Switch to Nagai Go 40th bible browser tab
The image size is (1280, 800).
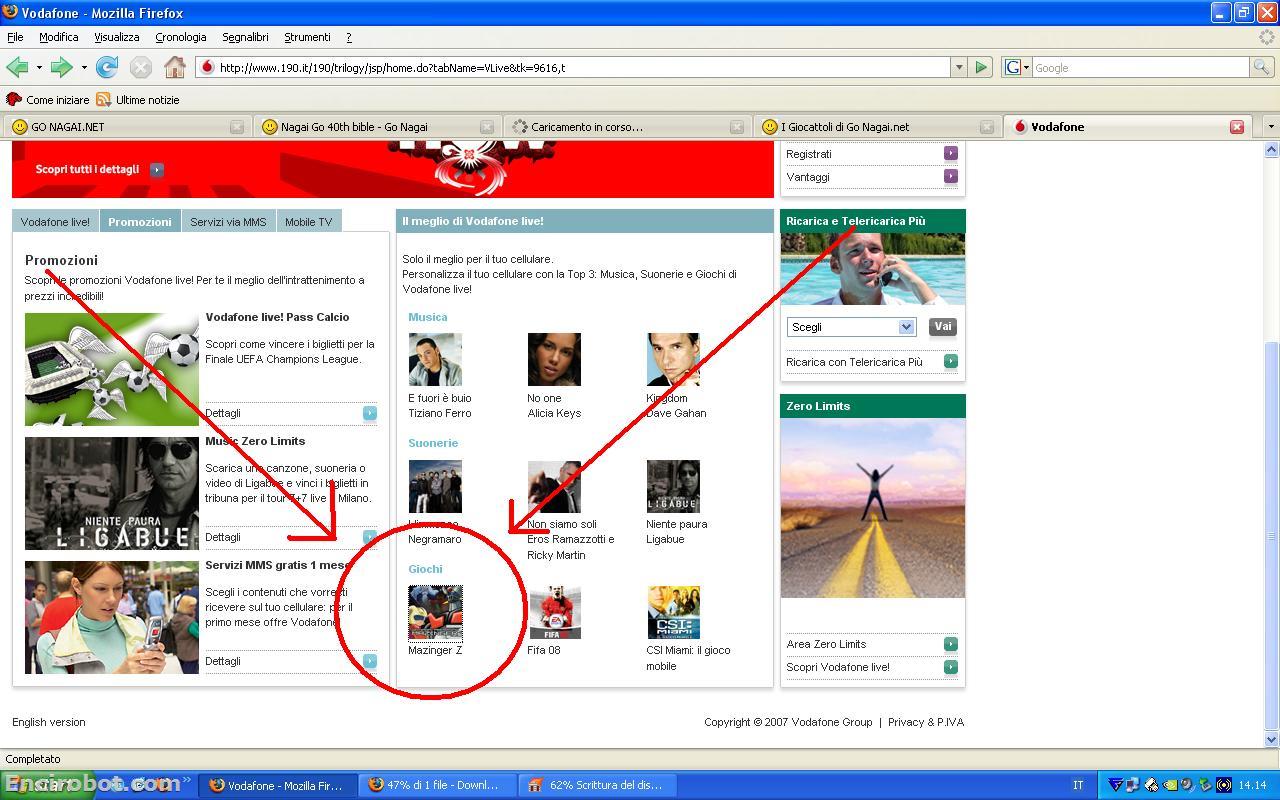coord(376,127)
